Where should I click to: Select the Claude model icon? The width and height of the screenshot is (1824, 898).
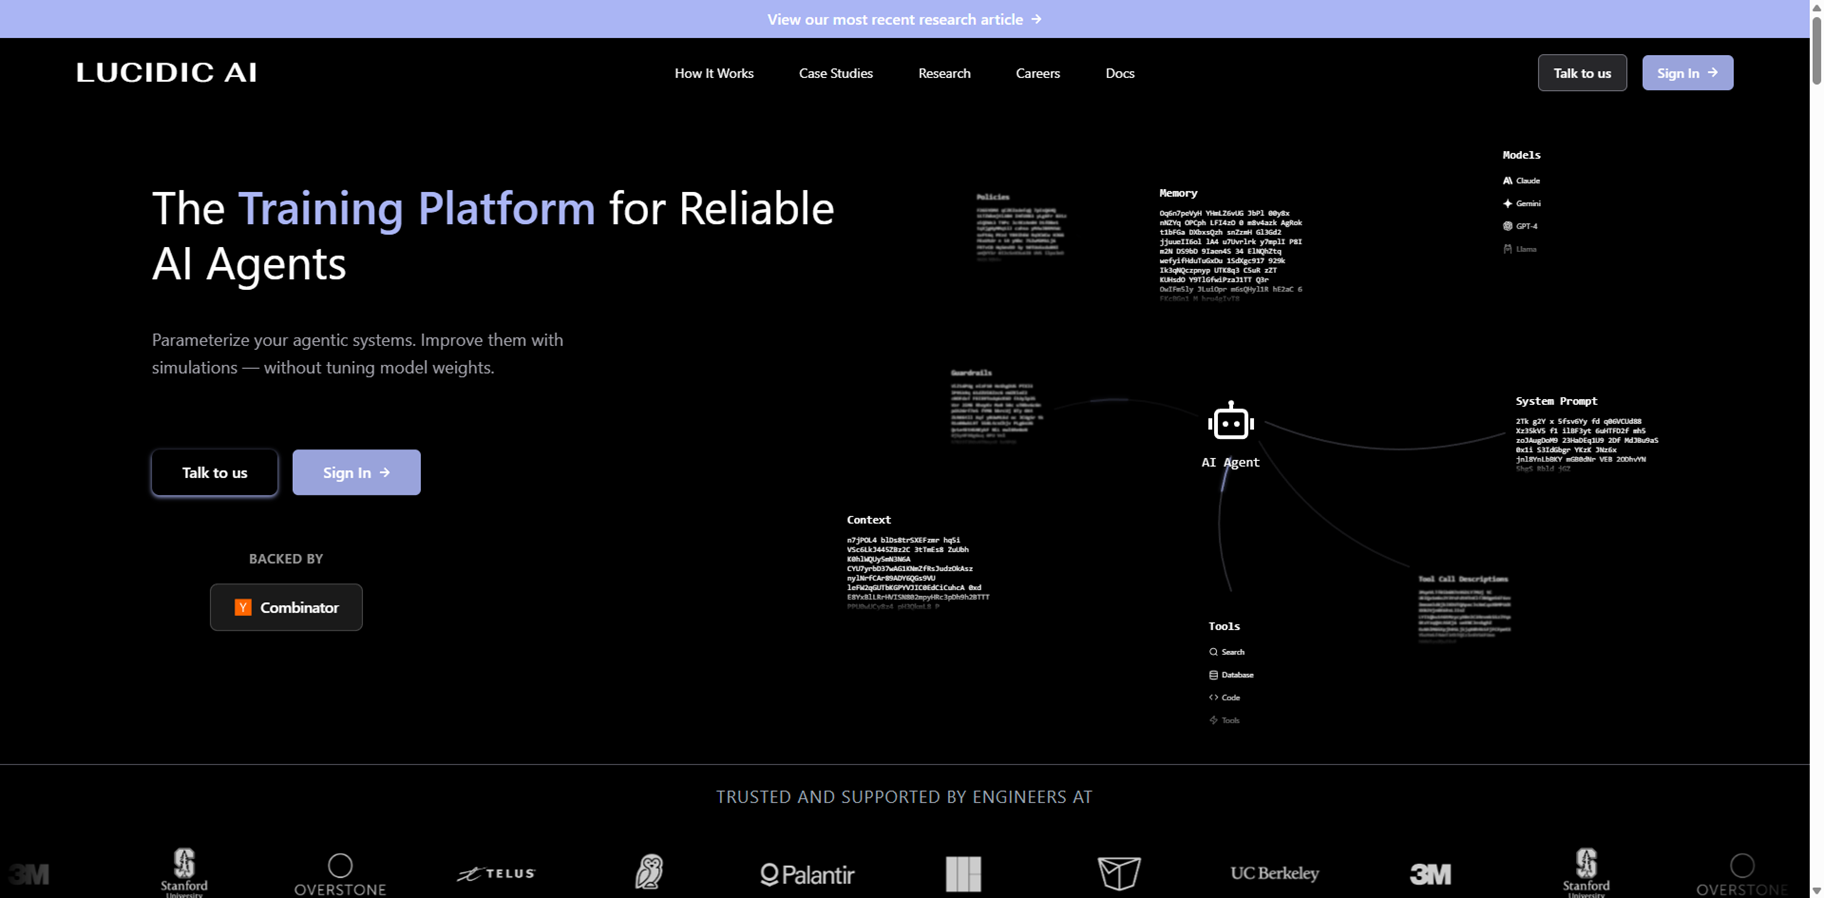point(1507,181)
